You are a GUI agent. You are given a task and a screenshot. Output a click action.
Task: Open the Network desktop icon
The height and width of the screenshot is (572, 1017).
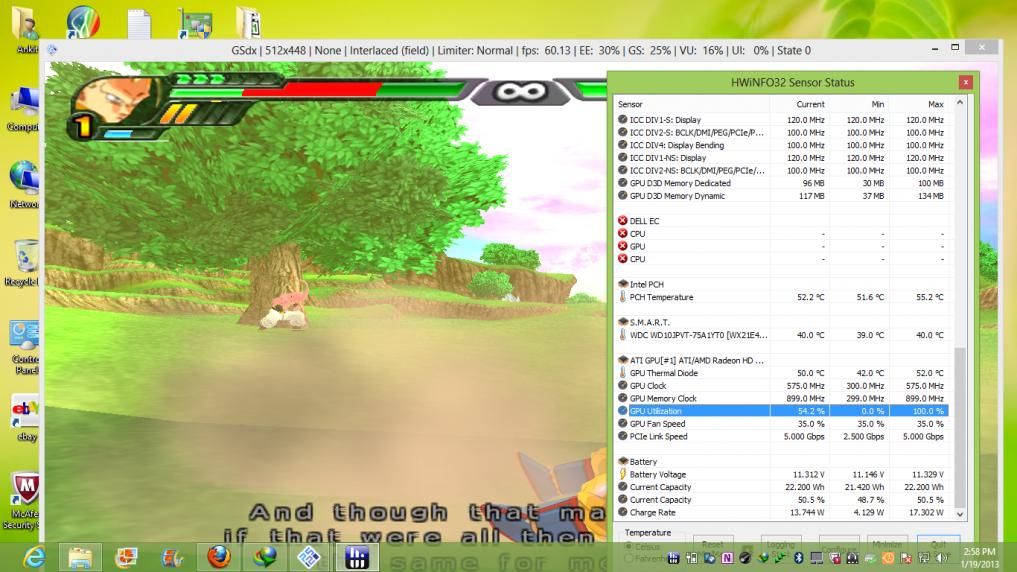point(23,185)
